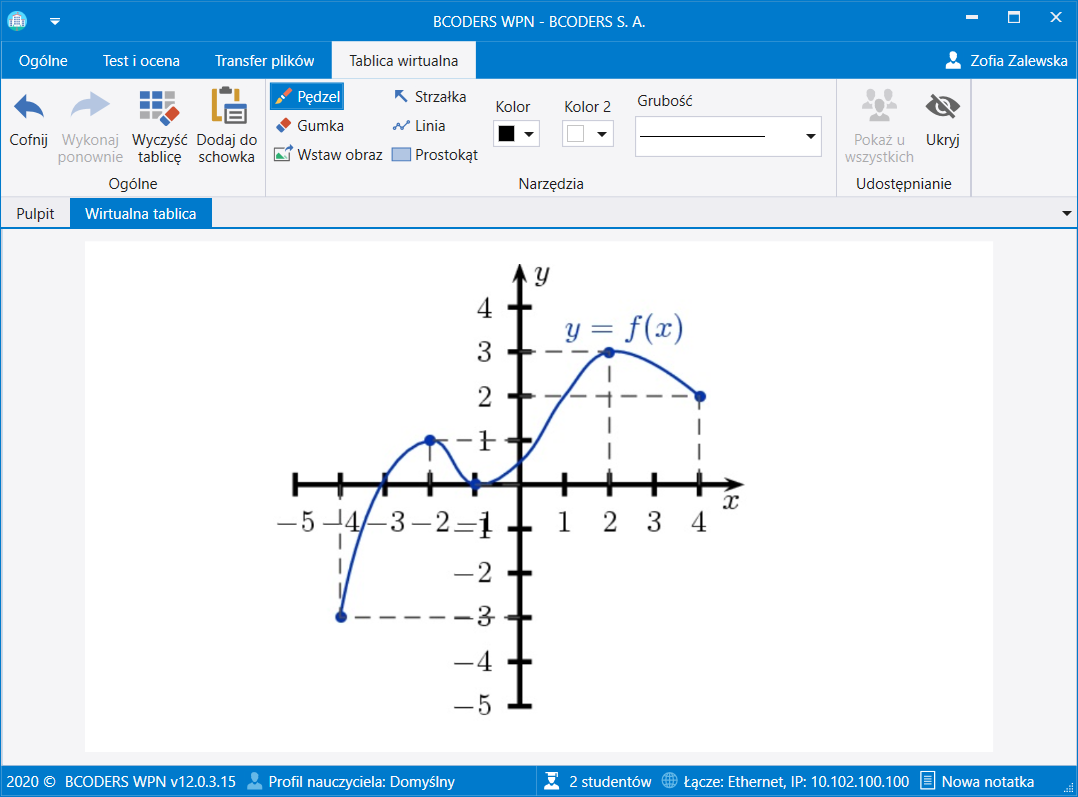Screen dimensions: 1078x797
Task: Select the Tablica wirtualna ribbon tab
Action: coord(404,61)
